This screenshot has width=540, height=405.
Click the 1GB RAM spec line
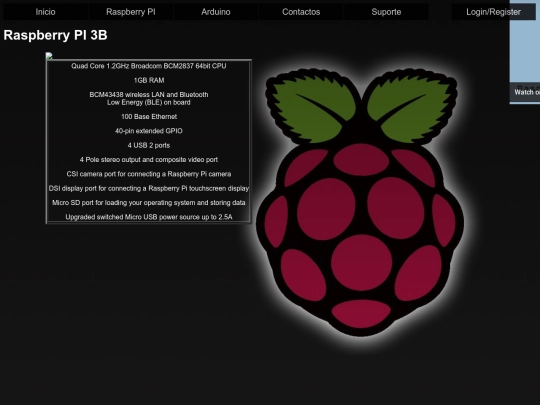tap(149, 80)
